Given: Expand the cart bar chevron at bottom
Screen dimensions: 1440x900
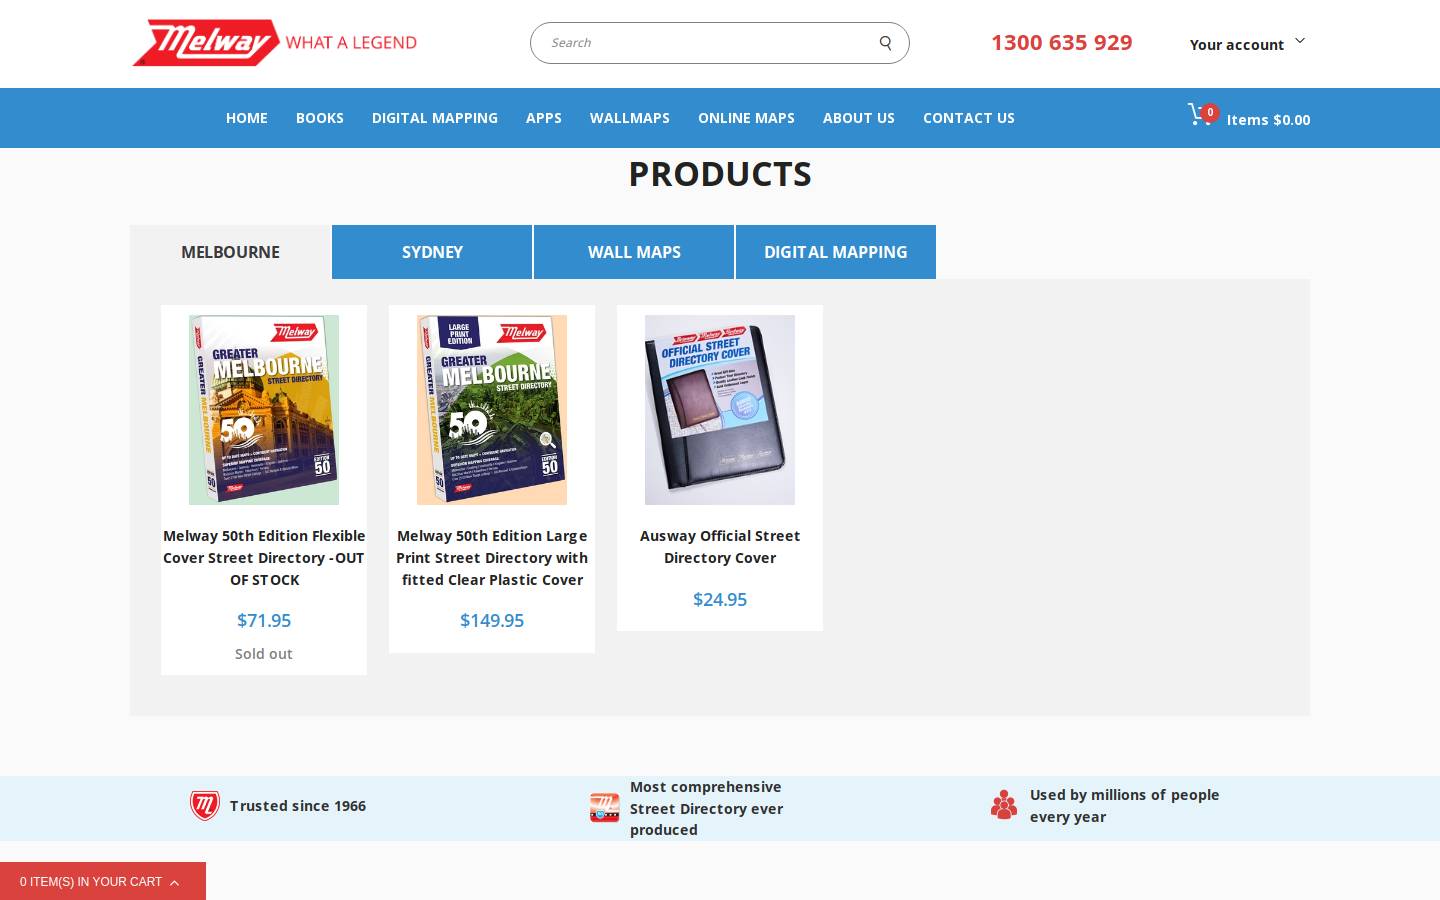Looking at the screenshot, I should [174, 882].
